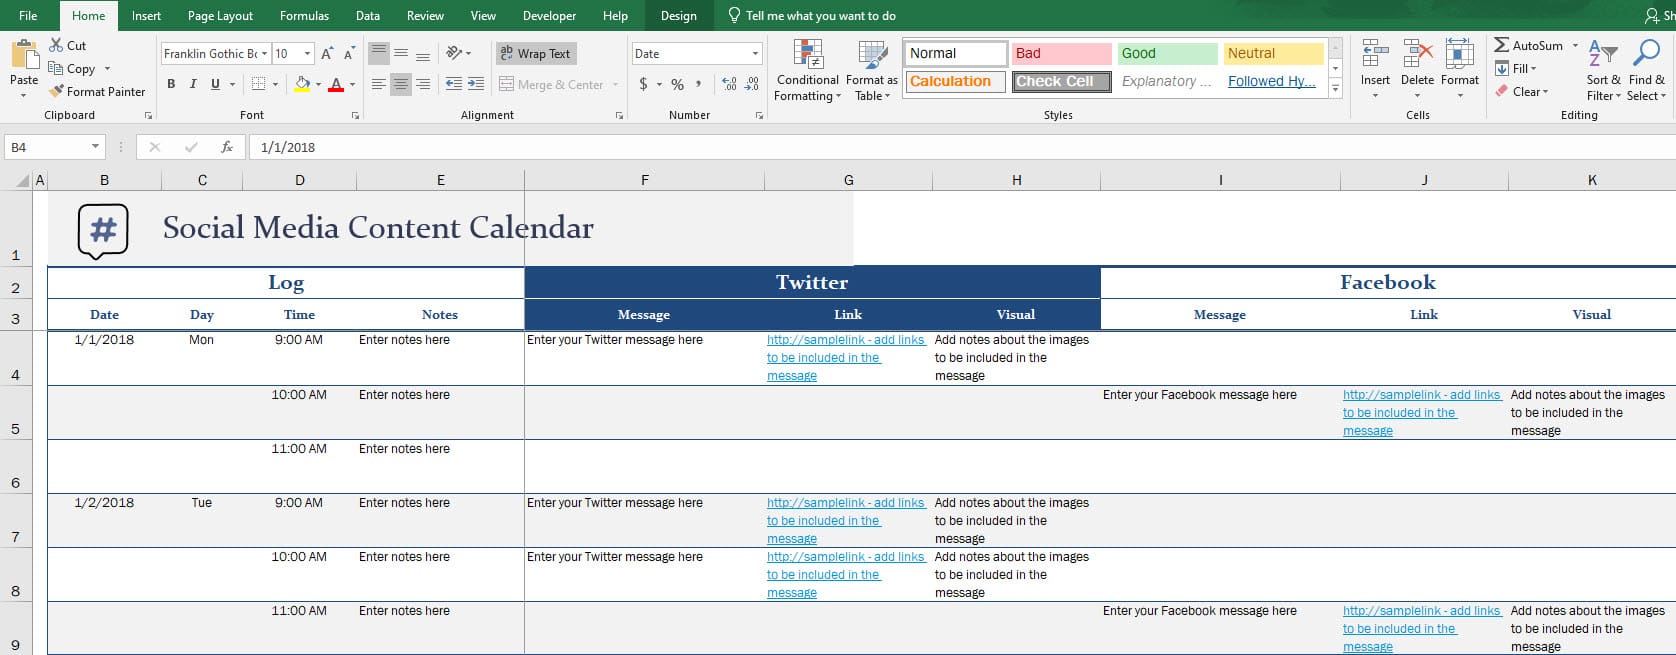Click the formula bar showing 1/1/2018
Screen dimensions: 1676x655
(x=962, y=147)
